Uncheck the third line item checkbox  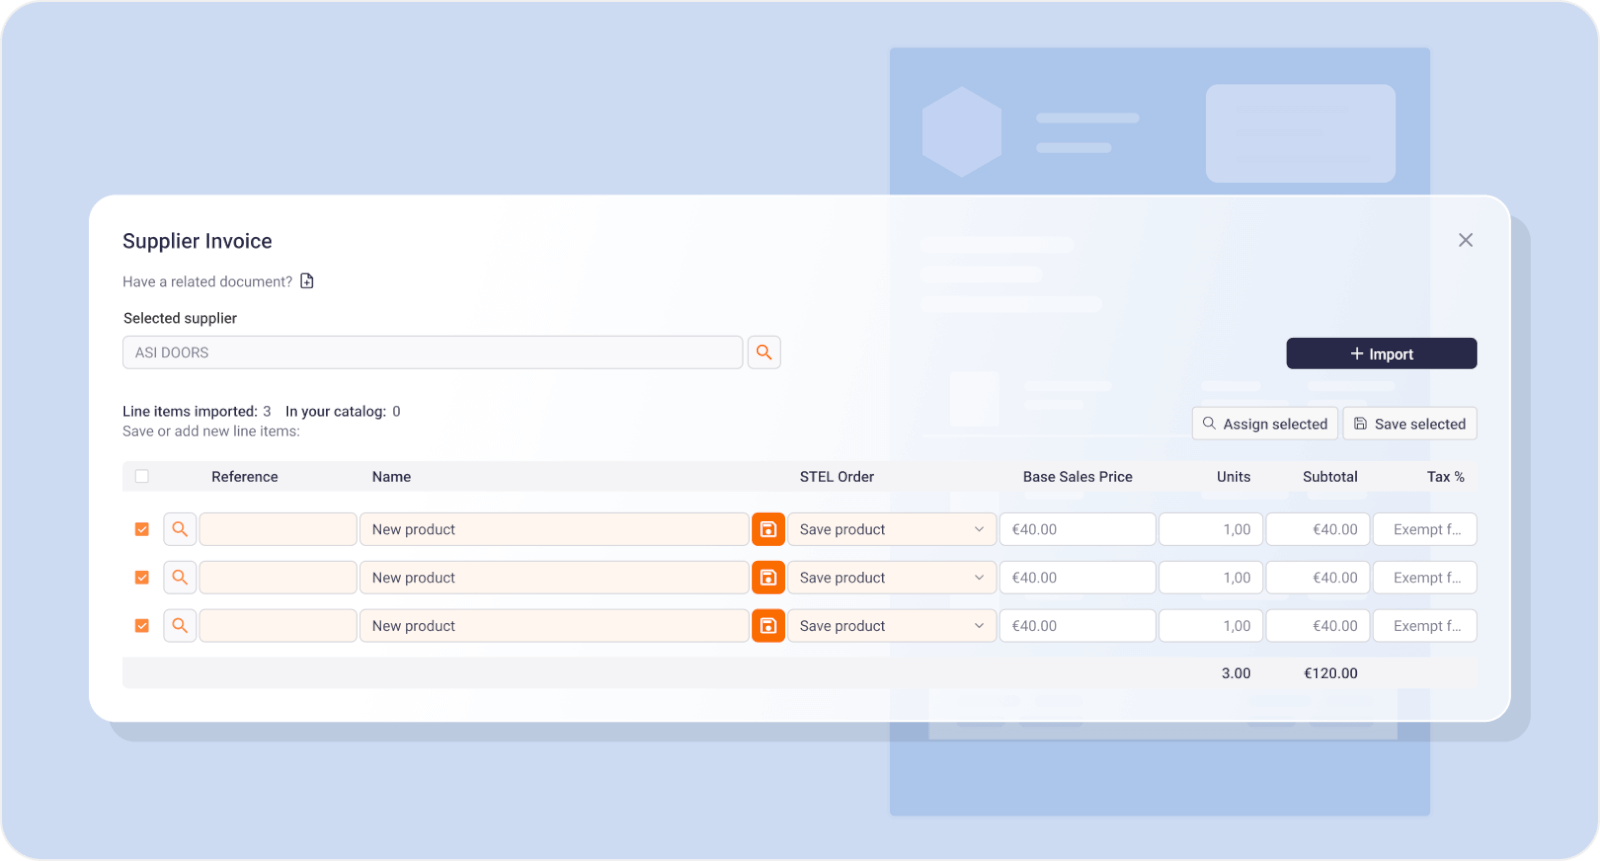142,625
